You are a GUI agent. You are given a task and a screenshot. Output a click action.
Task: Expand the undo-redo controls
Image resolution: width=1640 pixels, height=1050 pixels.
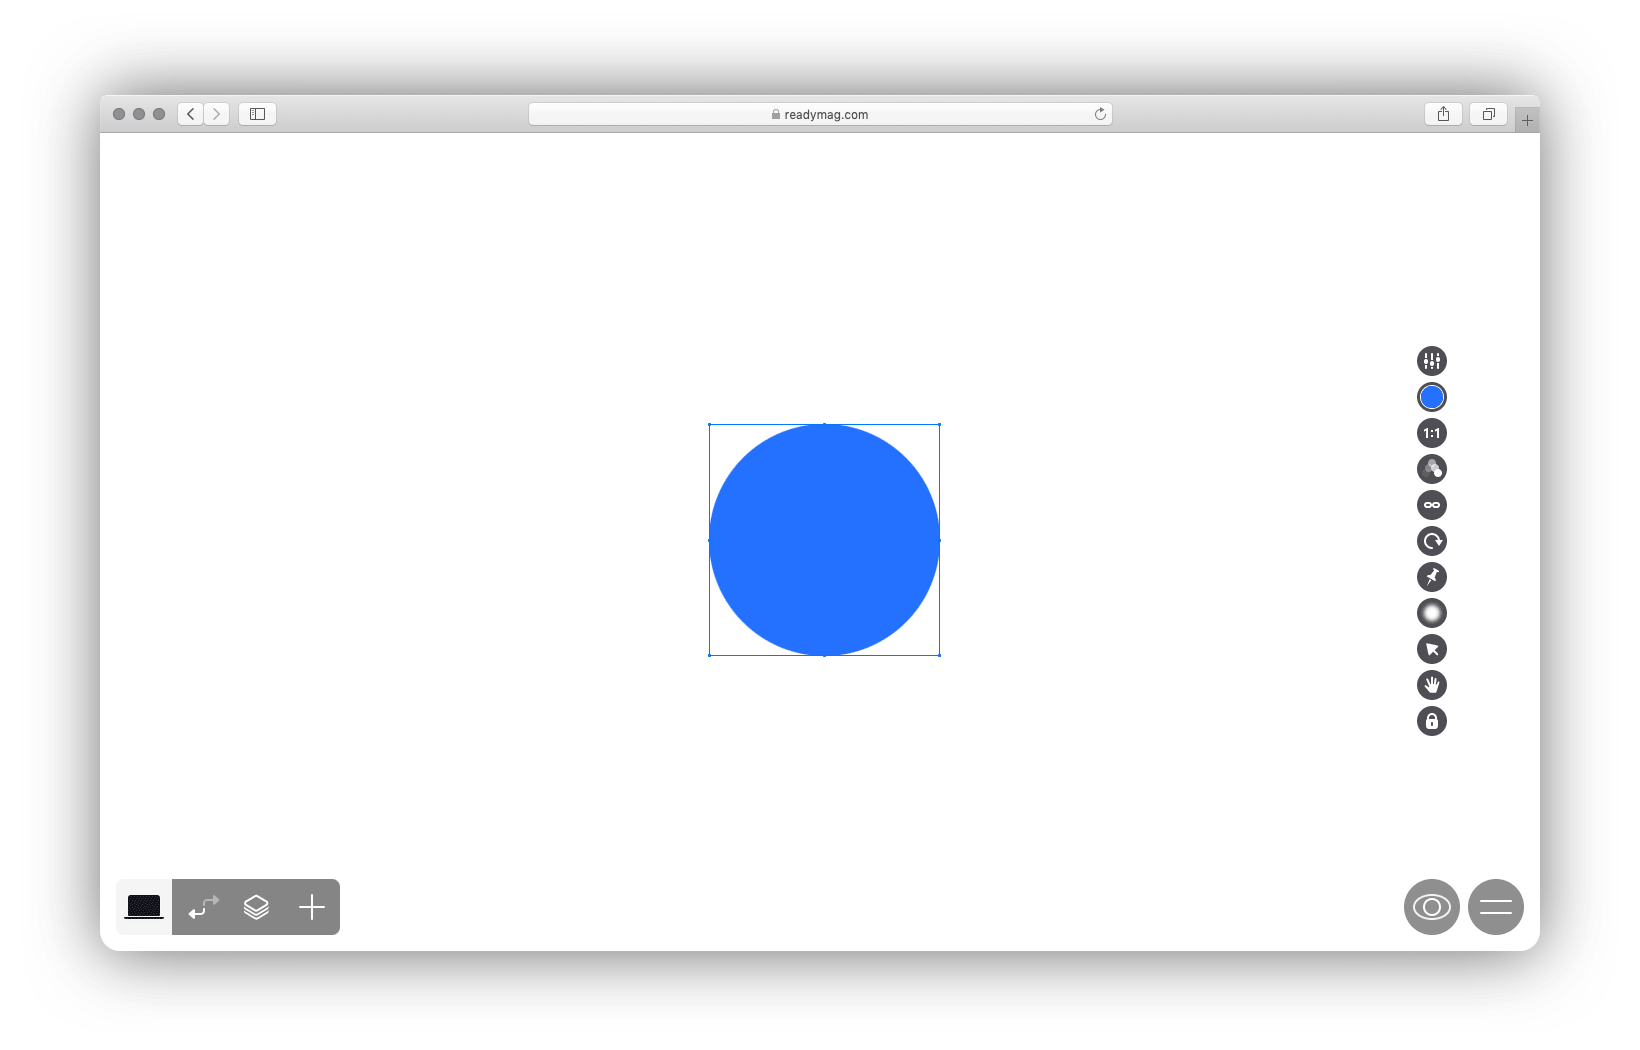[x=203, y=907]
